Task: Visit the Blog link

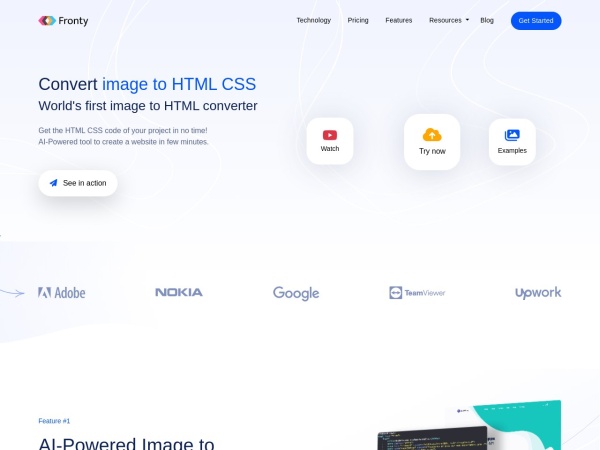Action: coord(487,20)
